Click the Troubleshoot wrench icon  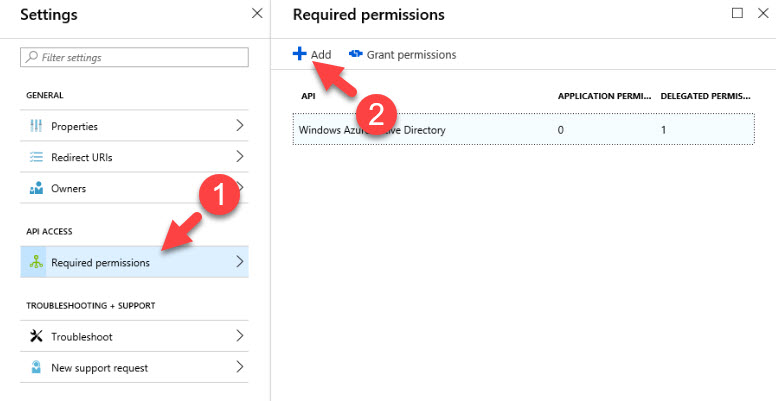coord(36,337)
